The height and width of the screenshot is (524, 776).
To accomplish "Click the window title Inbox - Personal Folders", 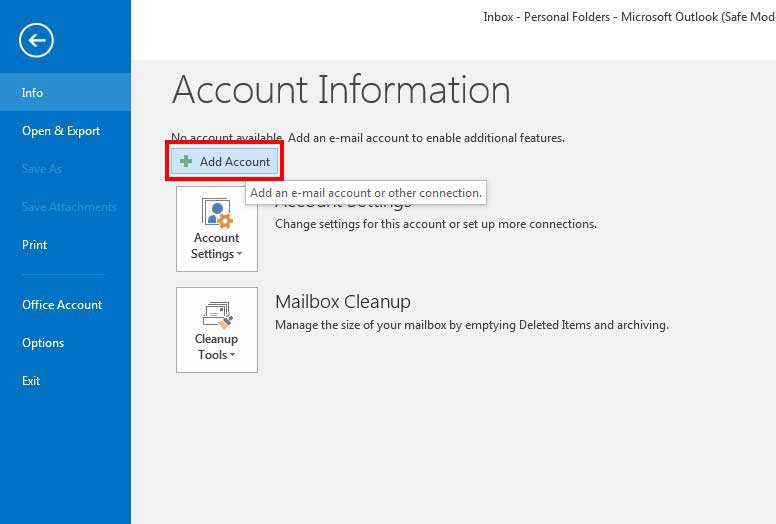I will (630, 17).
